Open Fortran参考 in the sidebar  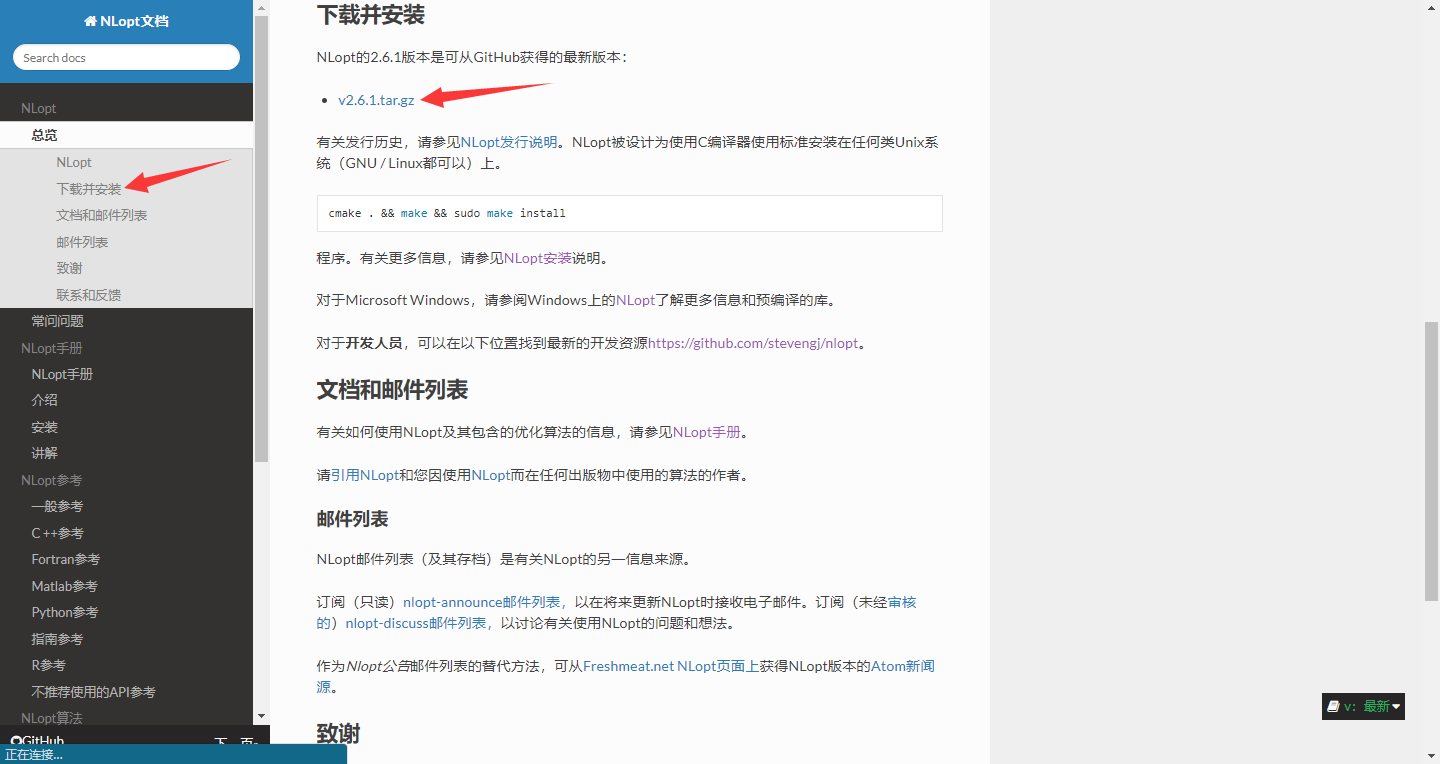pos(66,559)
